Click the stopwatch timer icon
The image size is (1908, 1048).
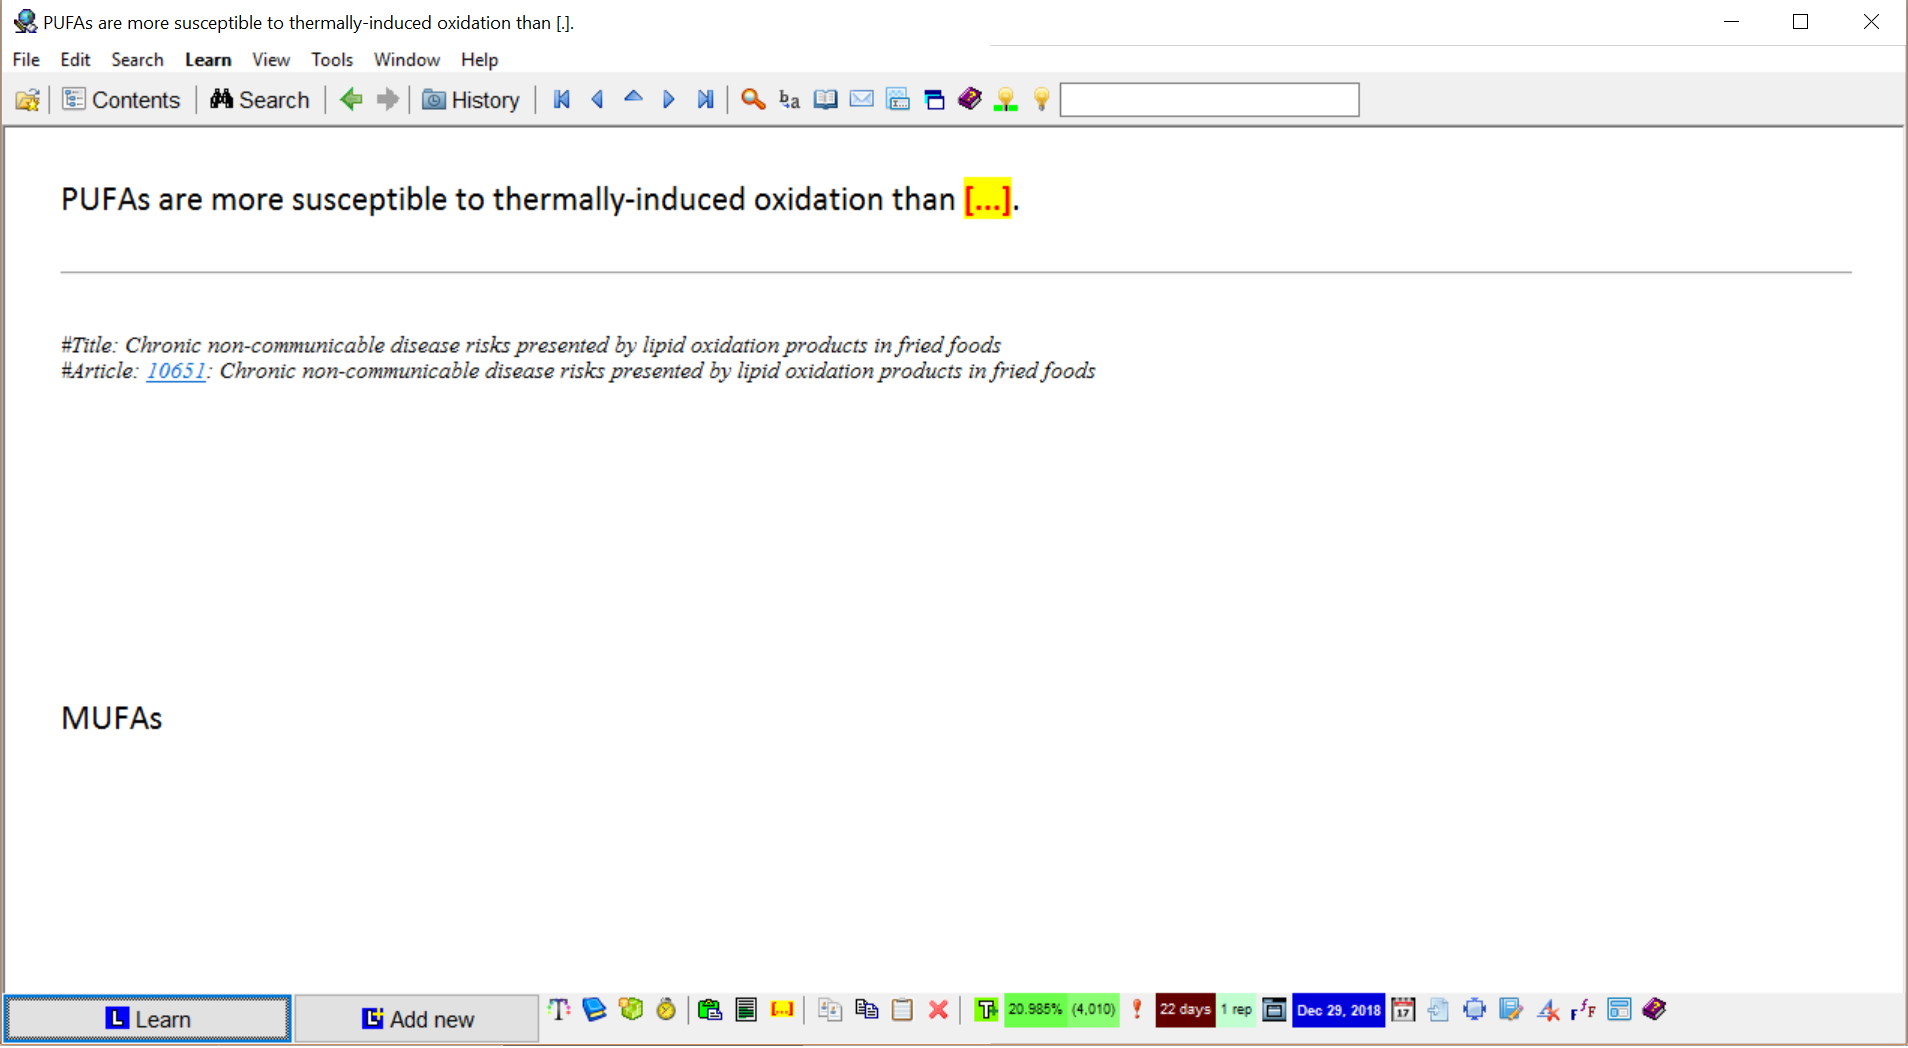point(666,1010)
